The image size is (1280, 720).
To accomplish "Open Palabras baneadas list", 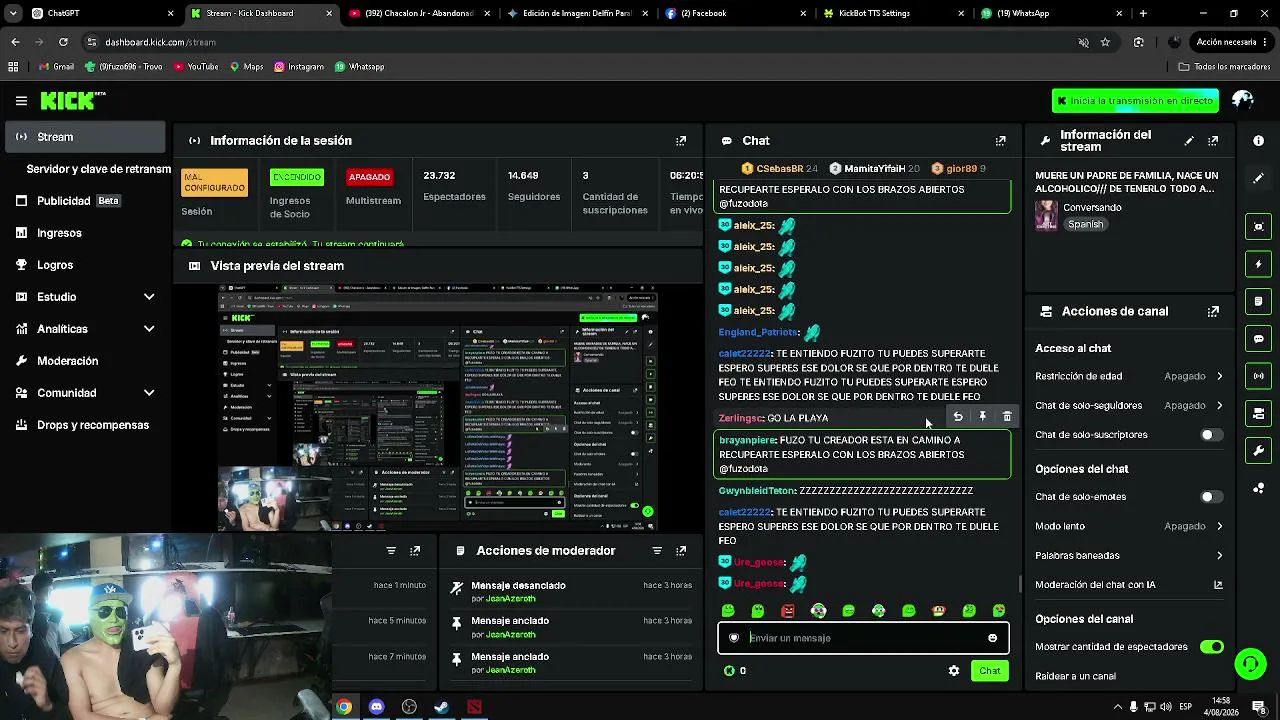I will (1129, 556).
